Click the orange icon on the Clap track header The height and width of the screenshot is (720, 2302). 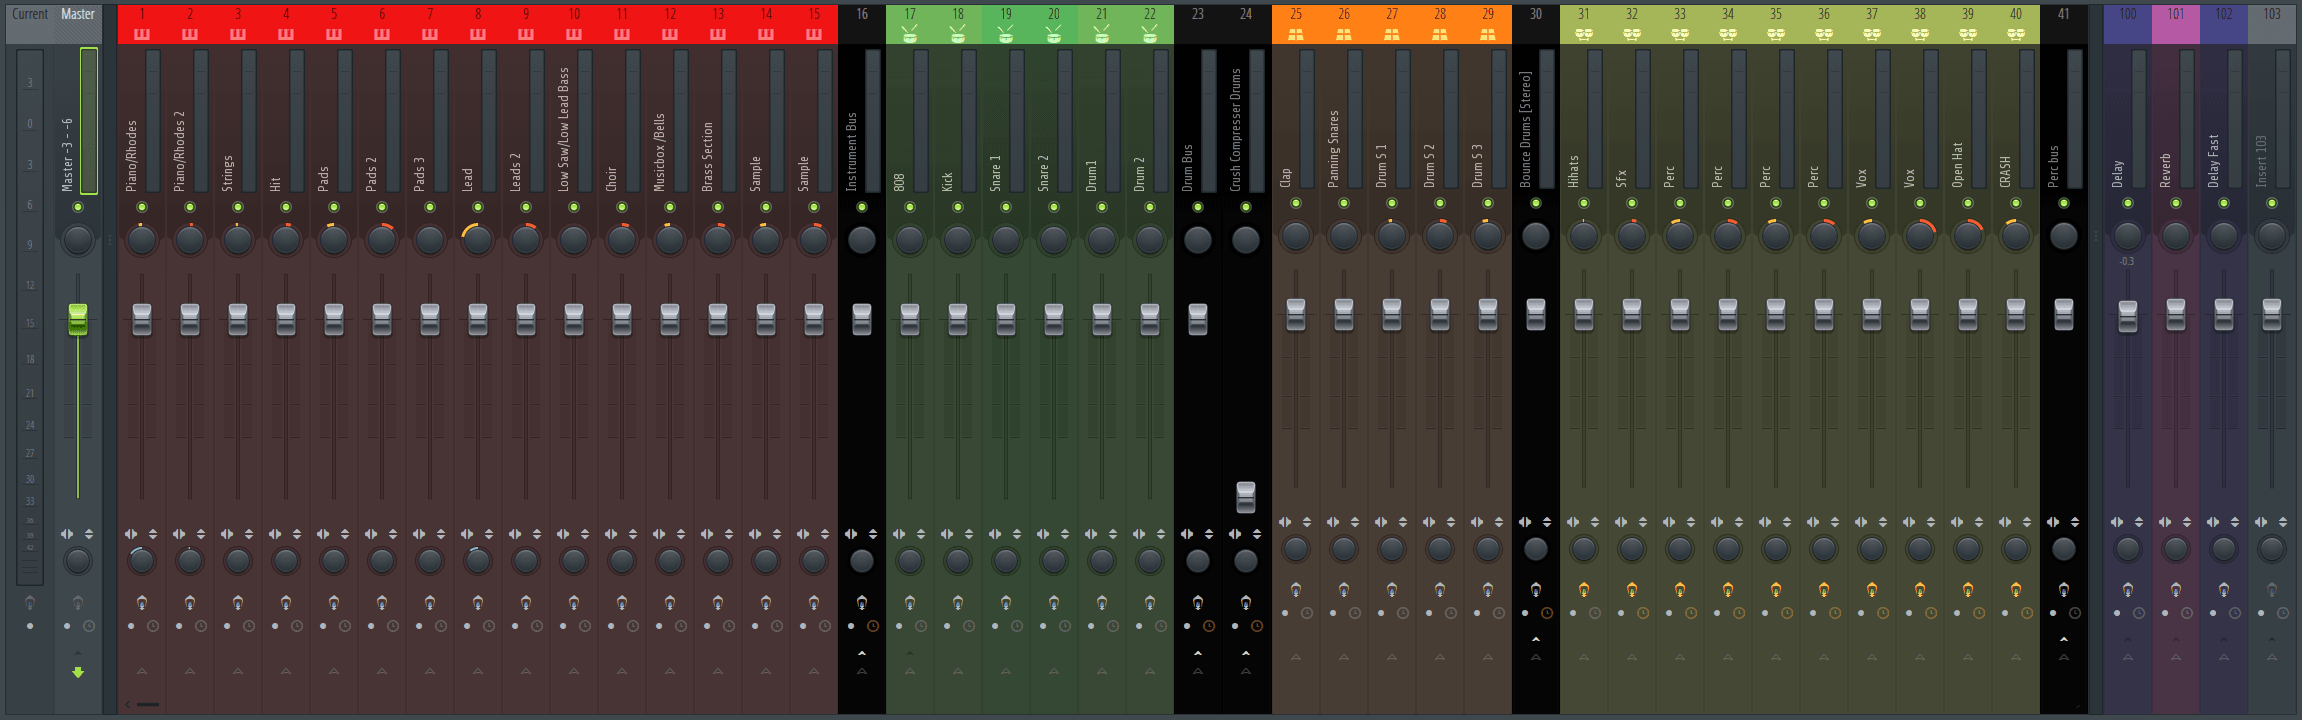tap(1295, 34)
